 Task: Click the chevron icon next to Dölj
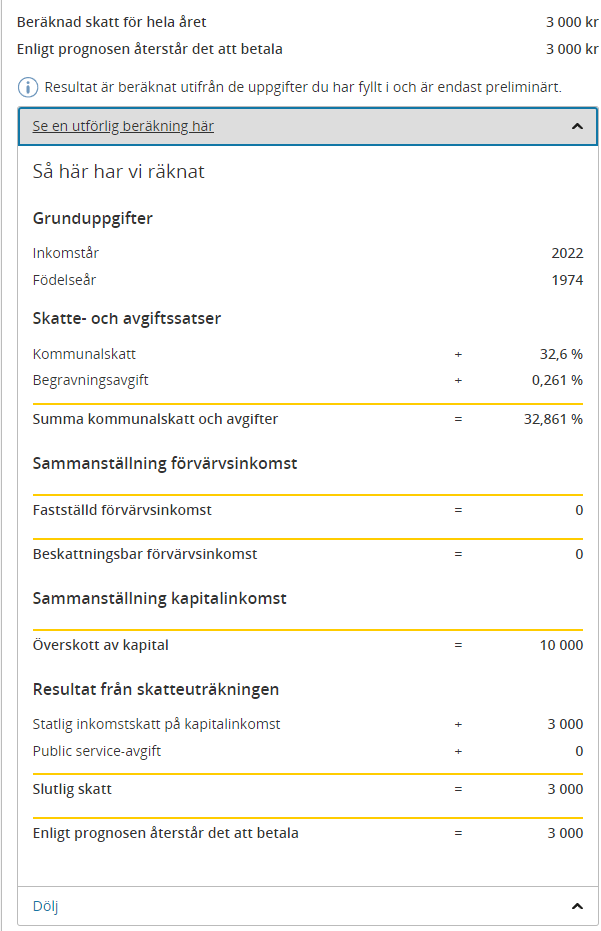(577, 906)
